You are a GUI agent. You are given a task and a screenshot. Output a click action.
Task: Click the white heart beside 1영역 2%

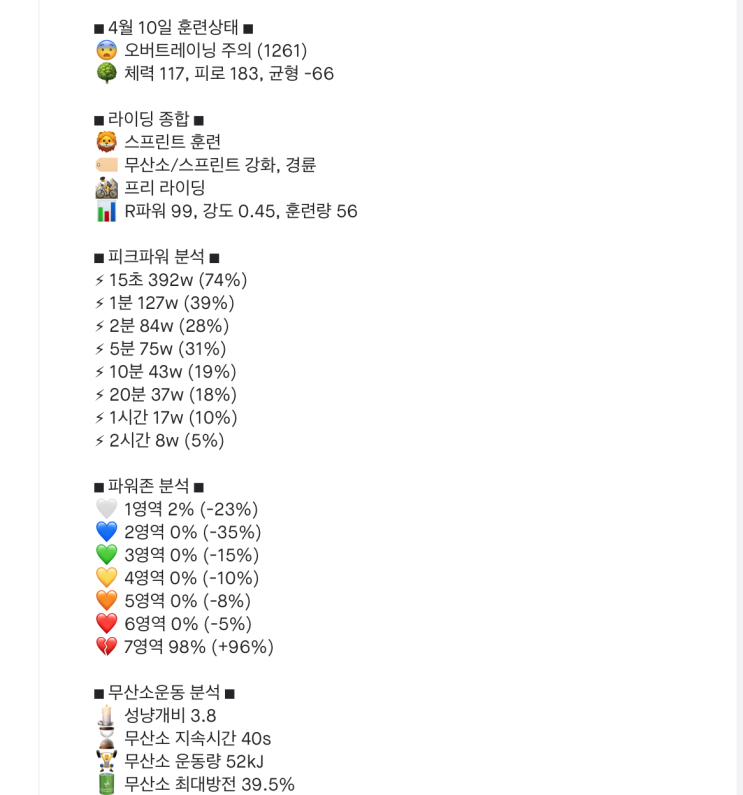tap(106, 509)
